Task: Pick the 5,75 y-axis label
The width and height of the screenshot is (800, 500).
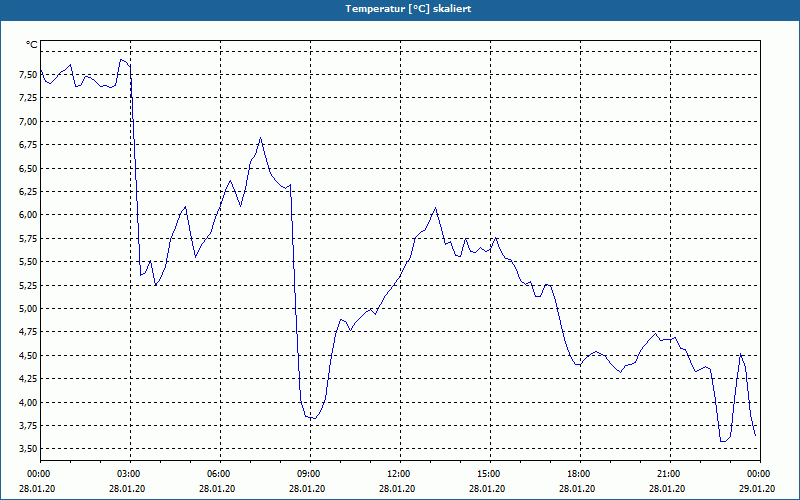Action: [x=28, y=238]
